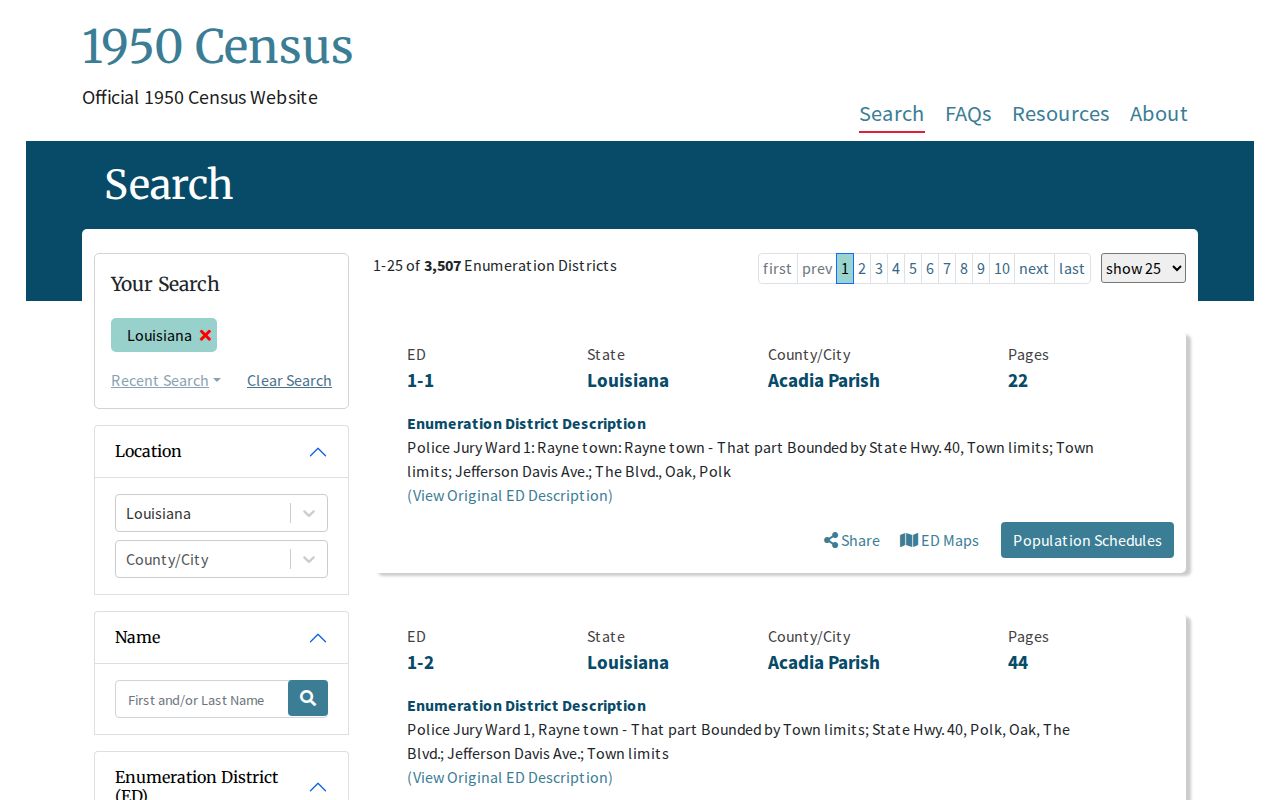Open the About nav item
The width and height of the screenshot is (1280, 800).
point(1158,113)
